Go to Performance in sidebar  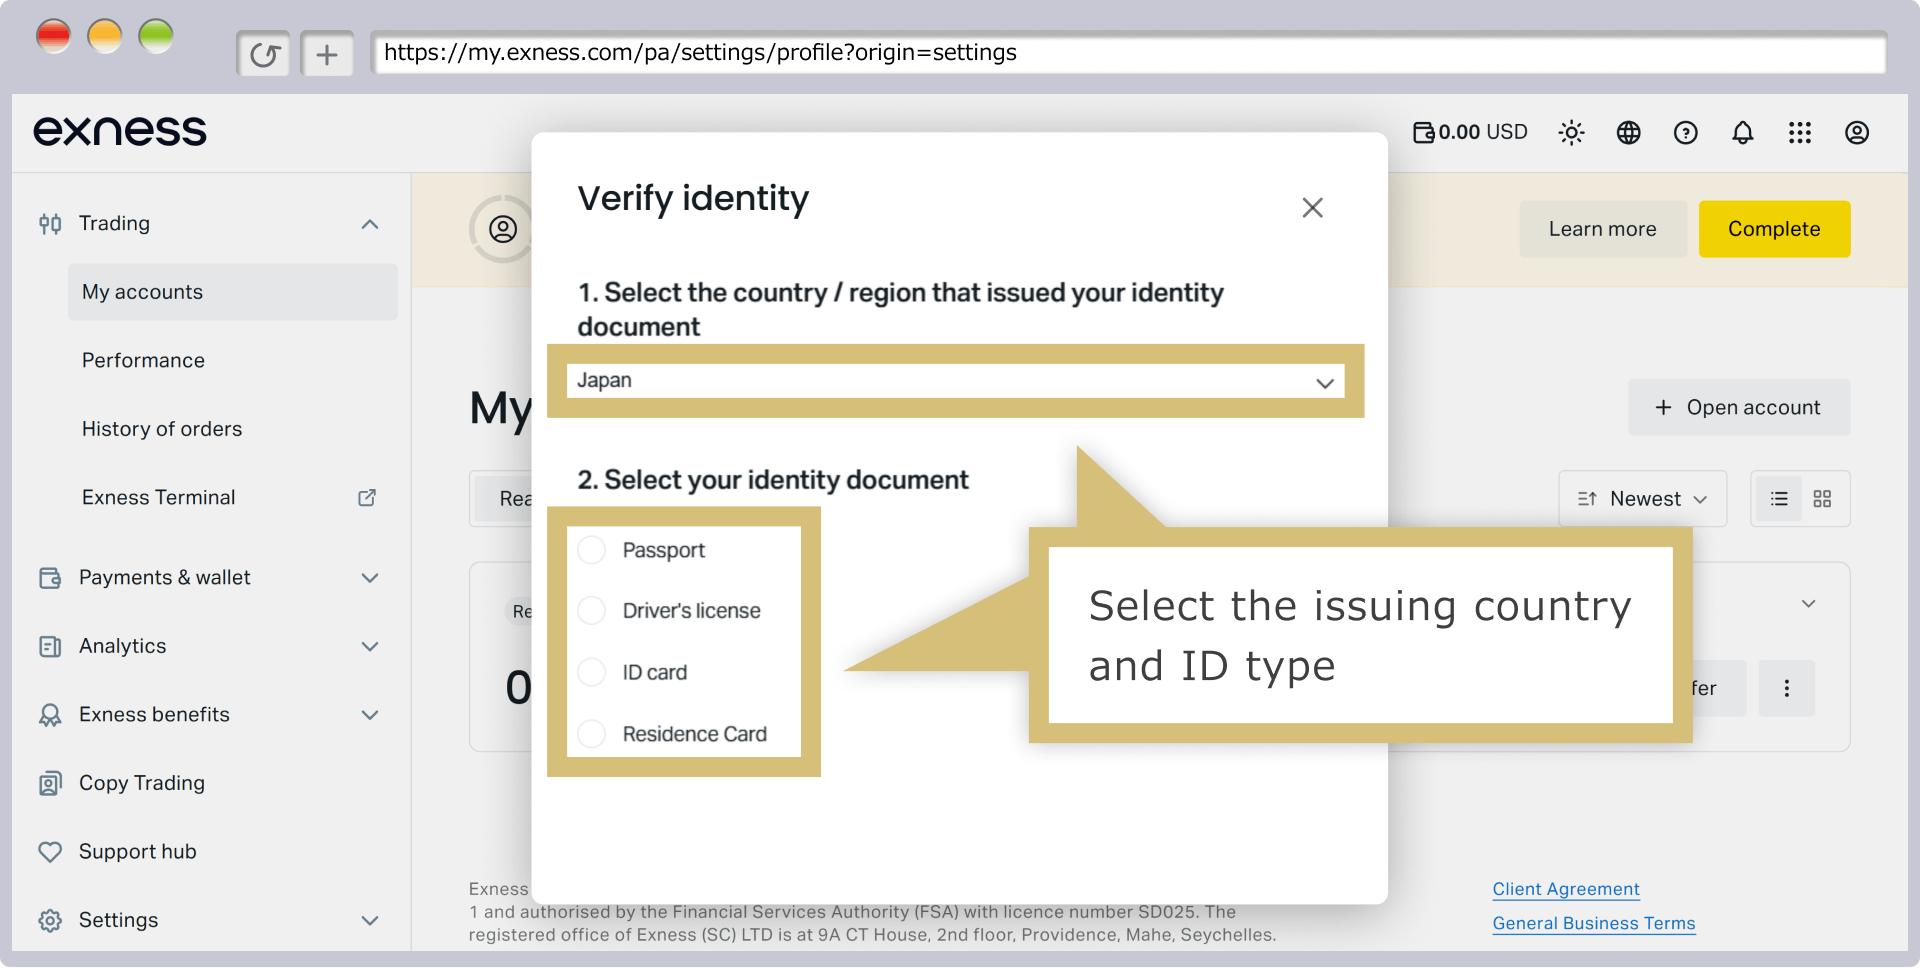coord(143,361)
